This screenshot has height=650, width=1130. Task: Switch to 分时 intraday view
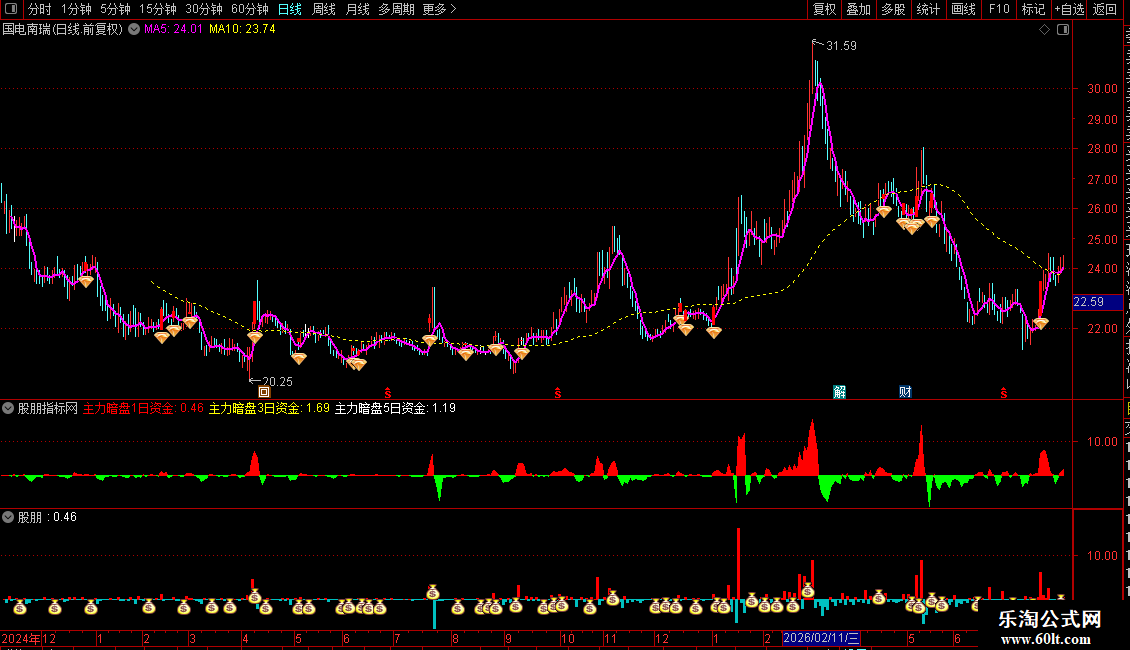pos(40,9)
